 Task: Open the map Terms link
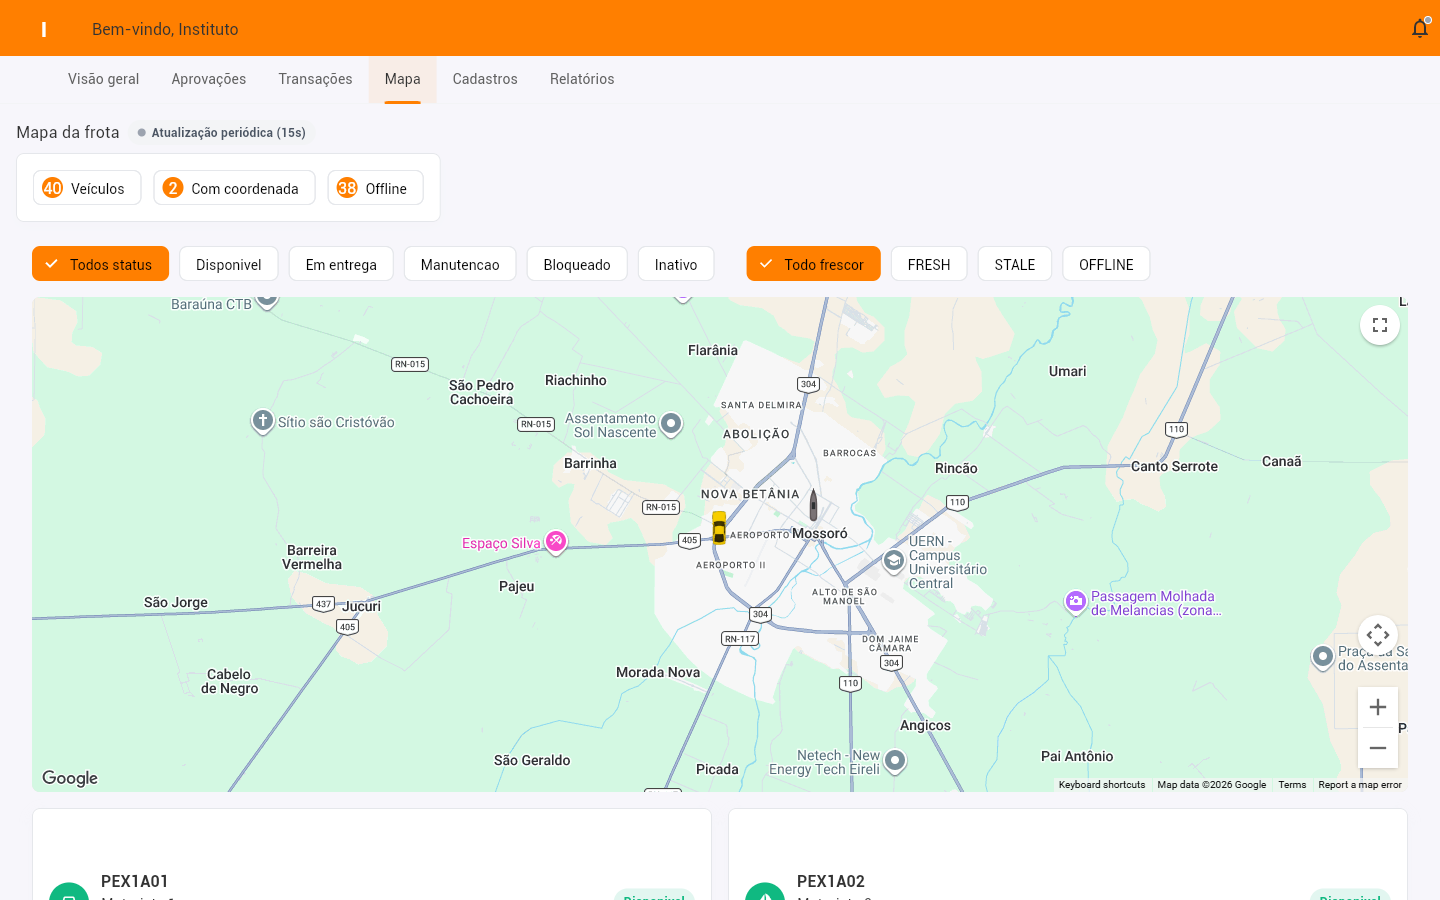1292,785
